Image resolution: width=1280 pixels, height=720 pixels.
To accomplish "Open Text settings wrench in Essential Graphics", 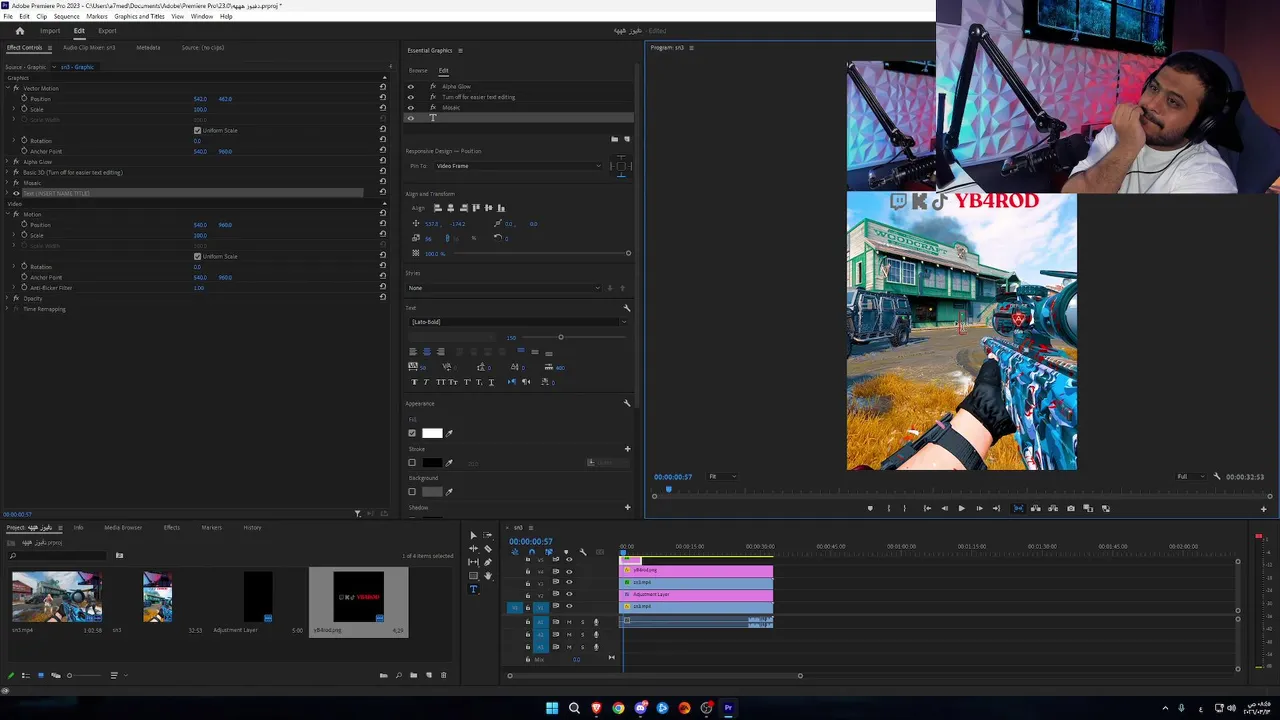I will click(x=627, y=308).
